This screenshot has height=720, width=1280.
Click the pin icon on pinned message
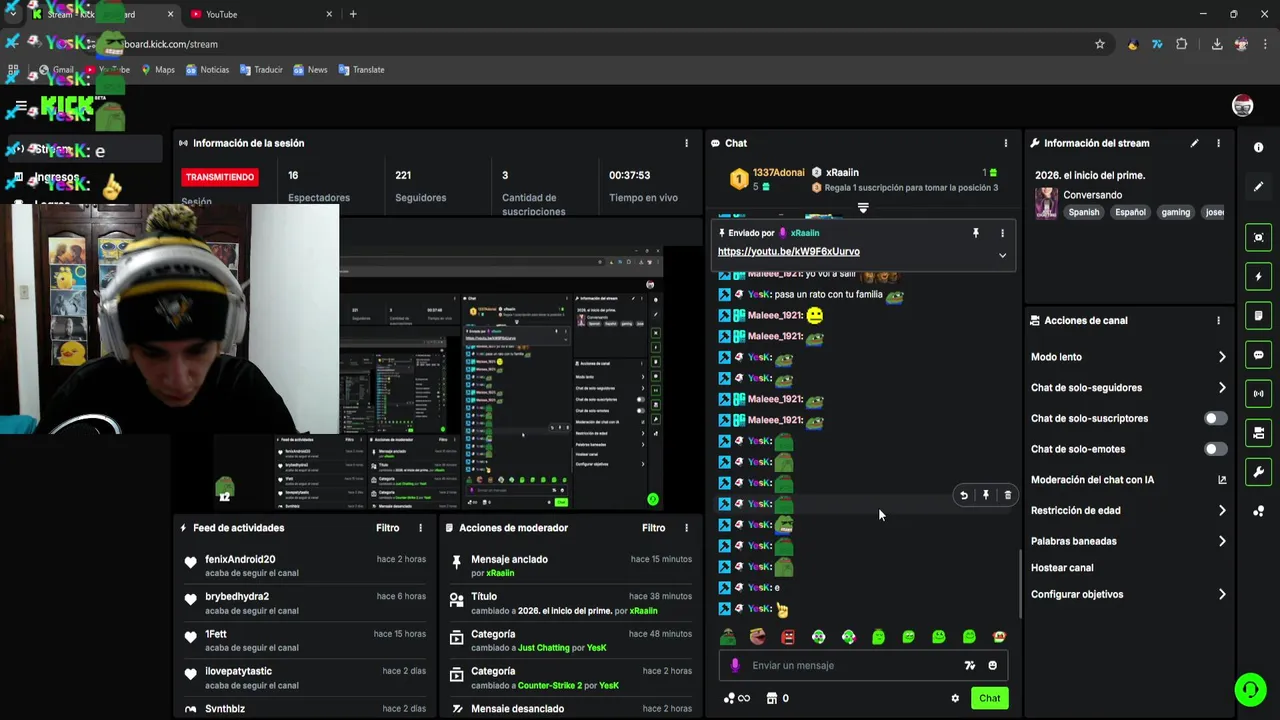click(976, 233)
